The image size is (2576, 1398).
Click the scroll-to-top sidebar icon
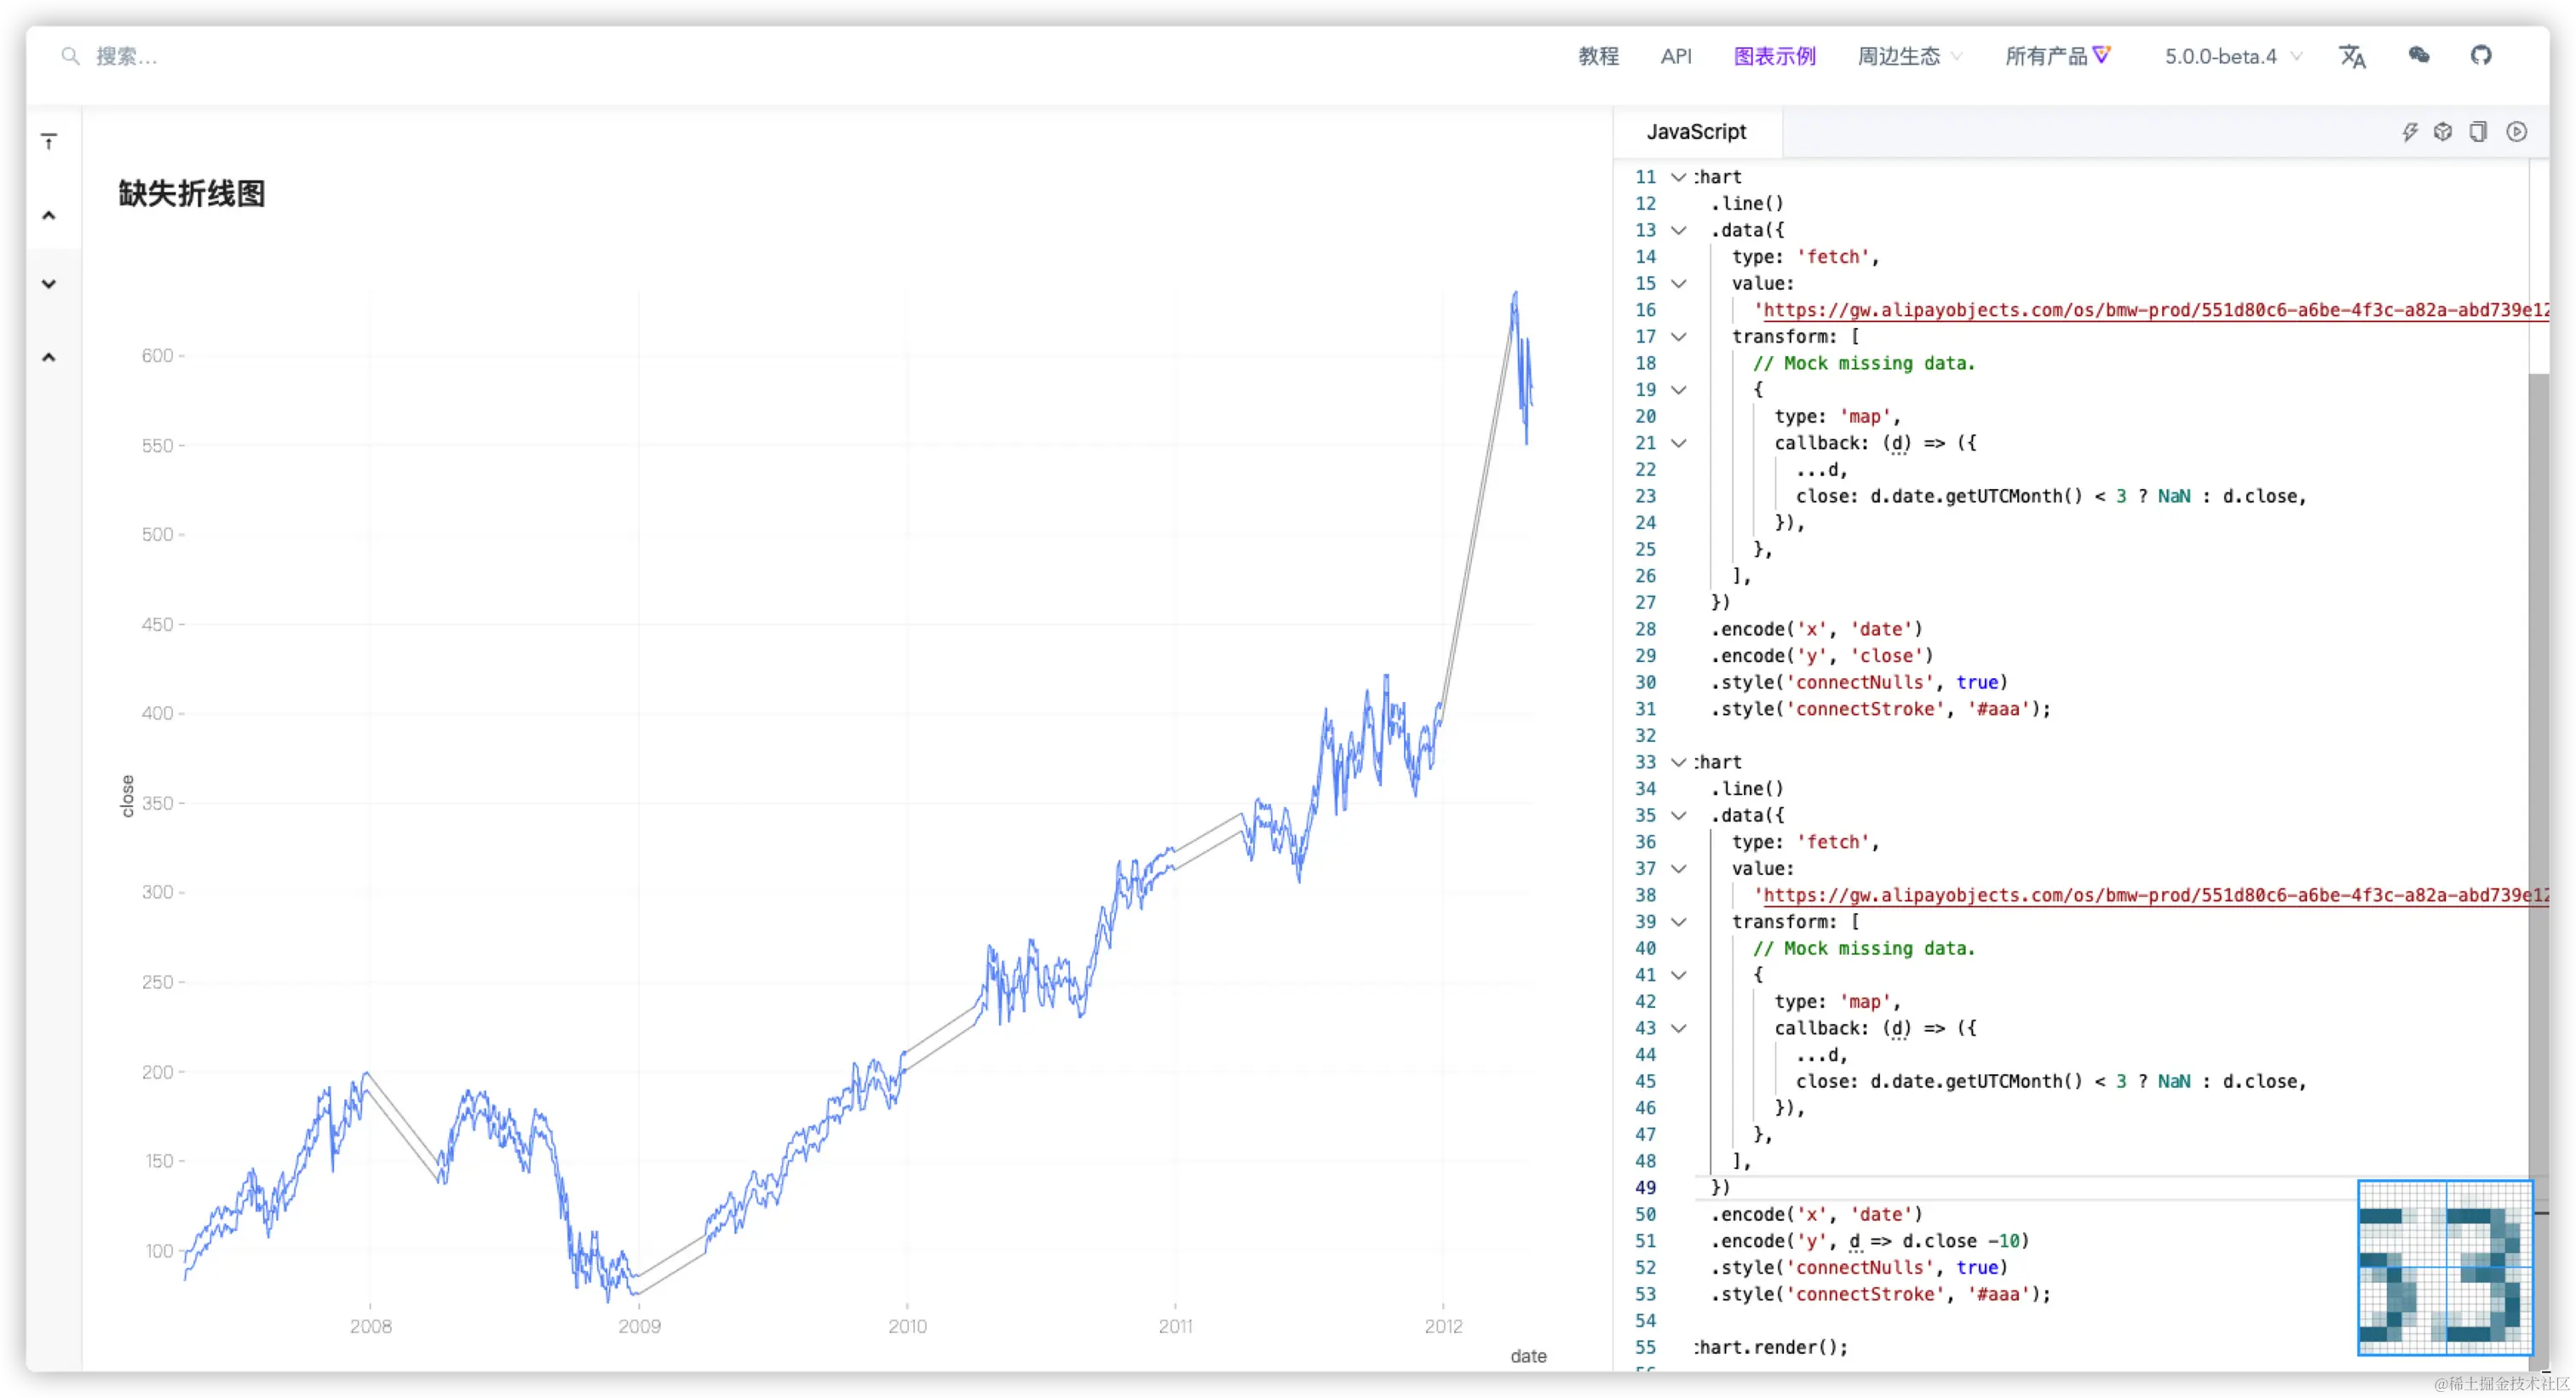(x=49, y=141)
